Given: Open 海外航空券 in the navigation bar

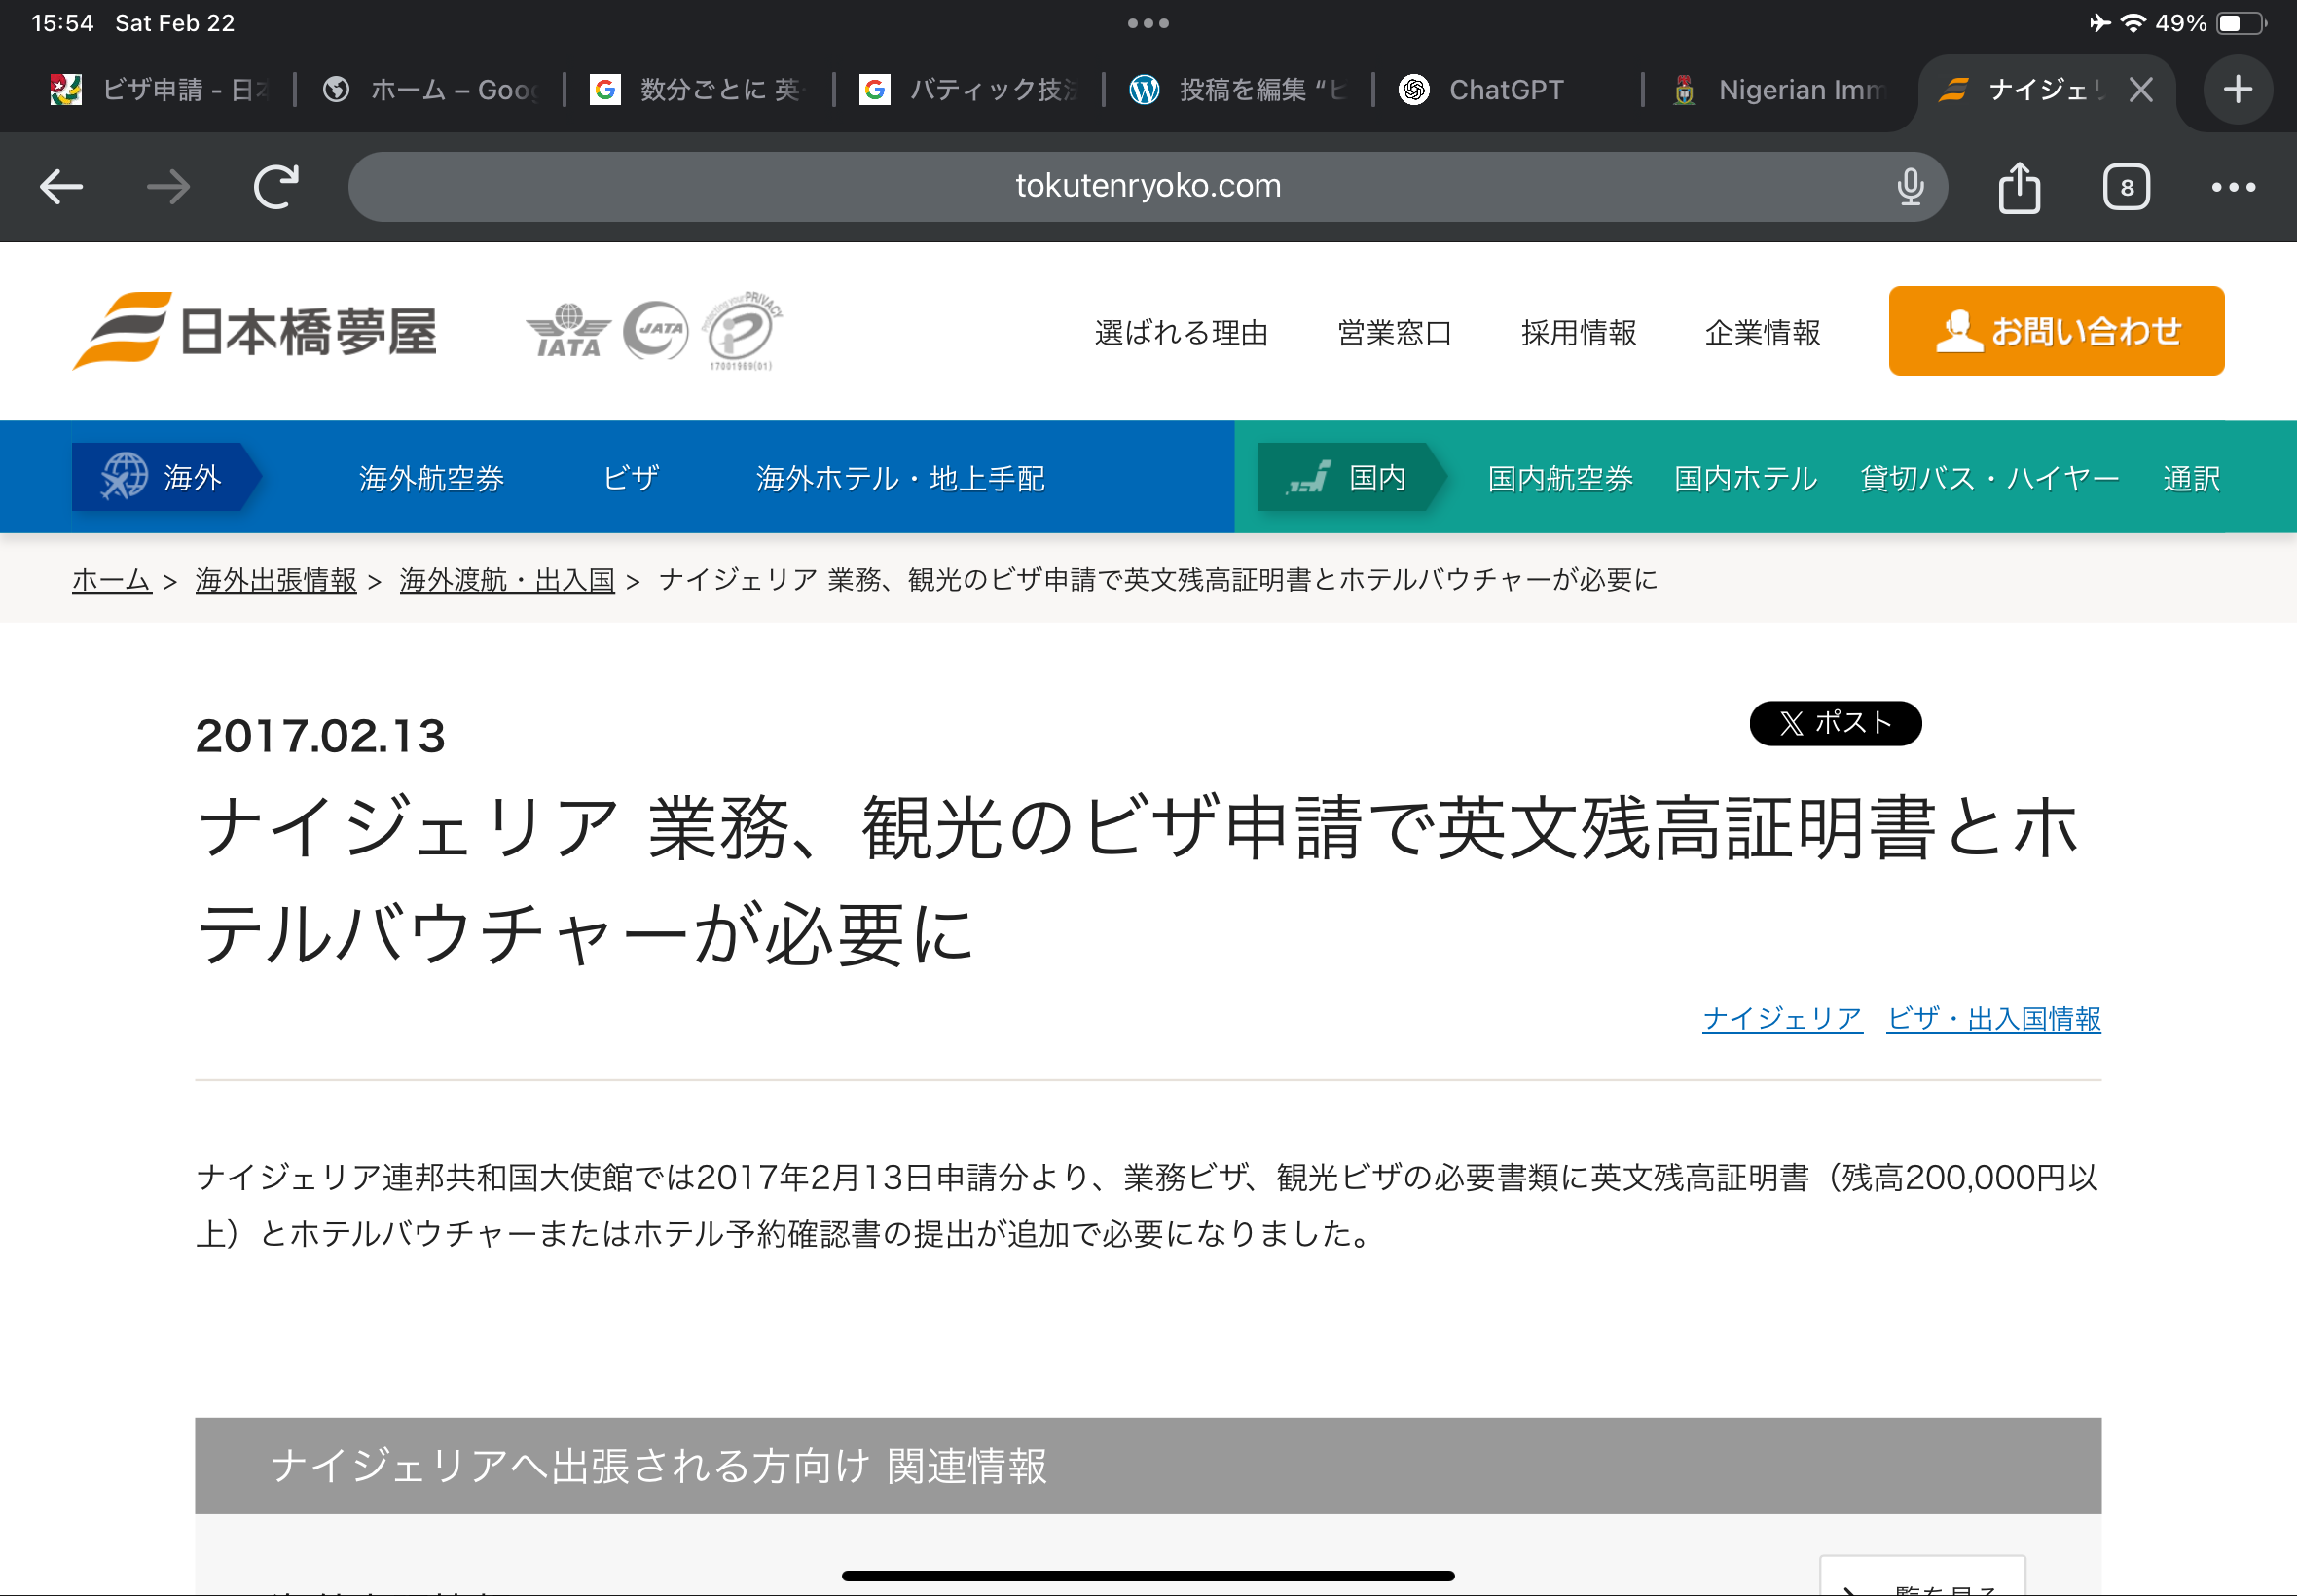Looking at the screenshot, I should 432,478.
